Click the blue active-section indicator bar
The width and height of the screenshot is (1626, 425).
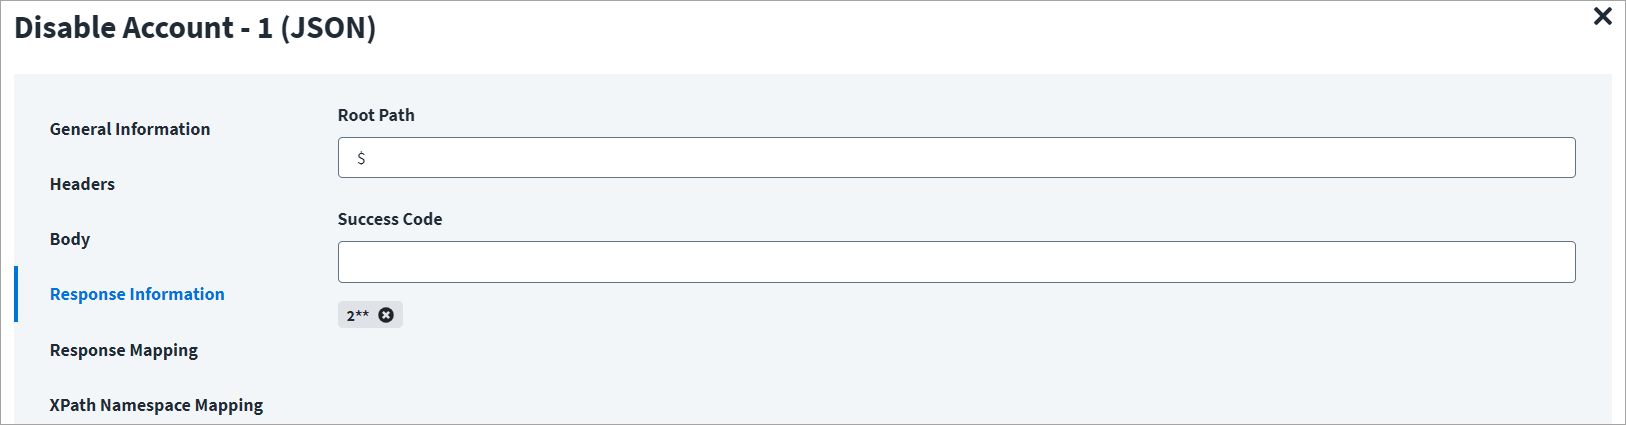tap(16, 294)
